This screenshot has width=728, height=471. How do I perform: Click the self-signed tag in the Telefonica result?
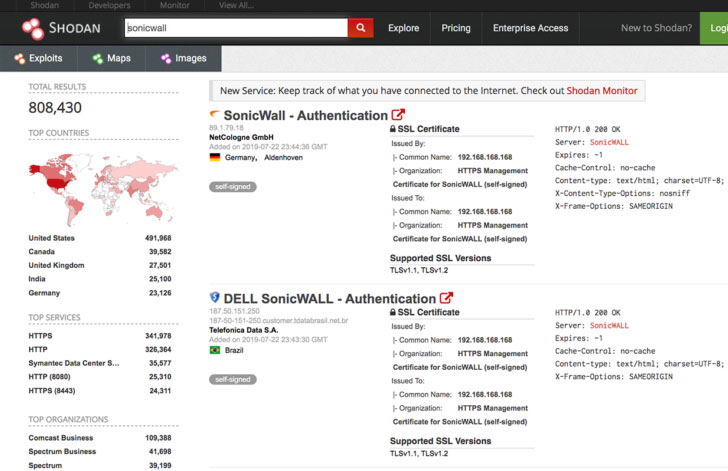pos(233,379)
